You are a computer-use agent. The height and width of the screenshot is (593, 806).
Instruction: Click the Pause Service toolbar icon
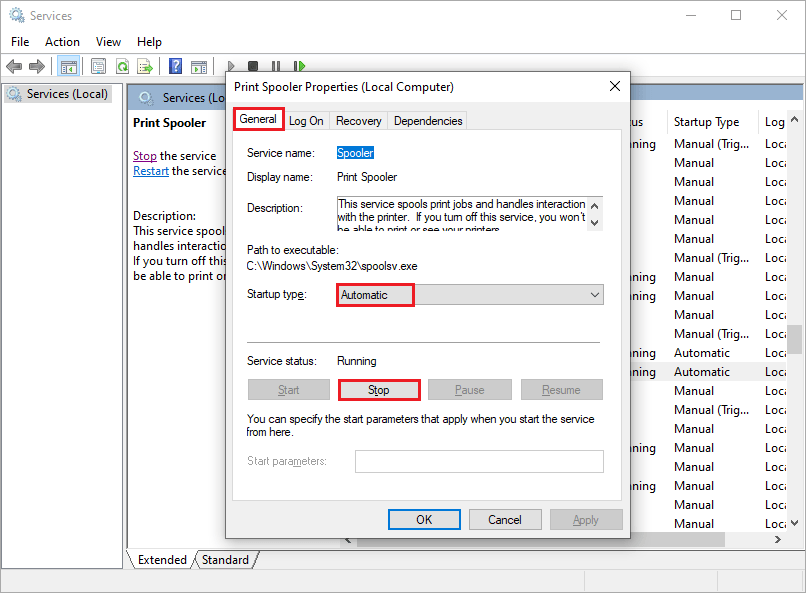[275, 66]
